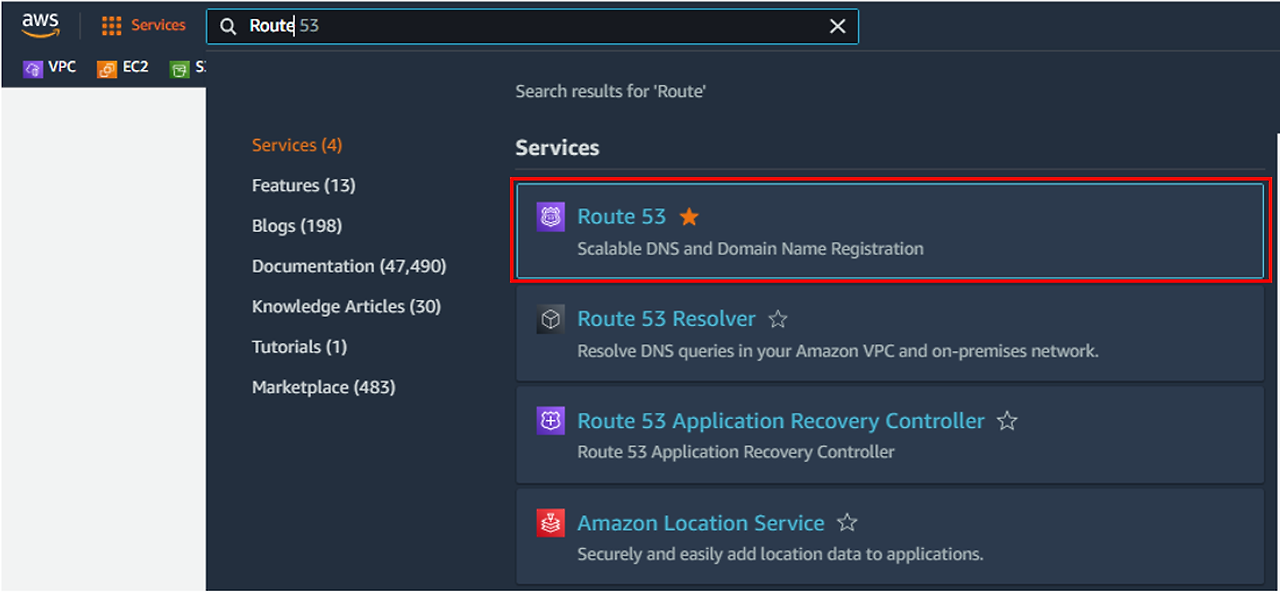Click the Services section heading
1280x594 pixels.
[x=557, y=148]
